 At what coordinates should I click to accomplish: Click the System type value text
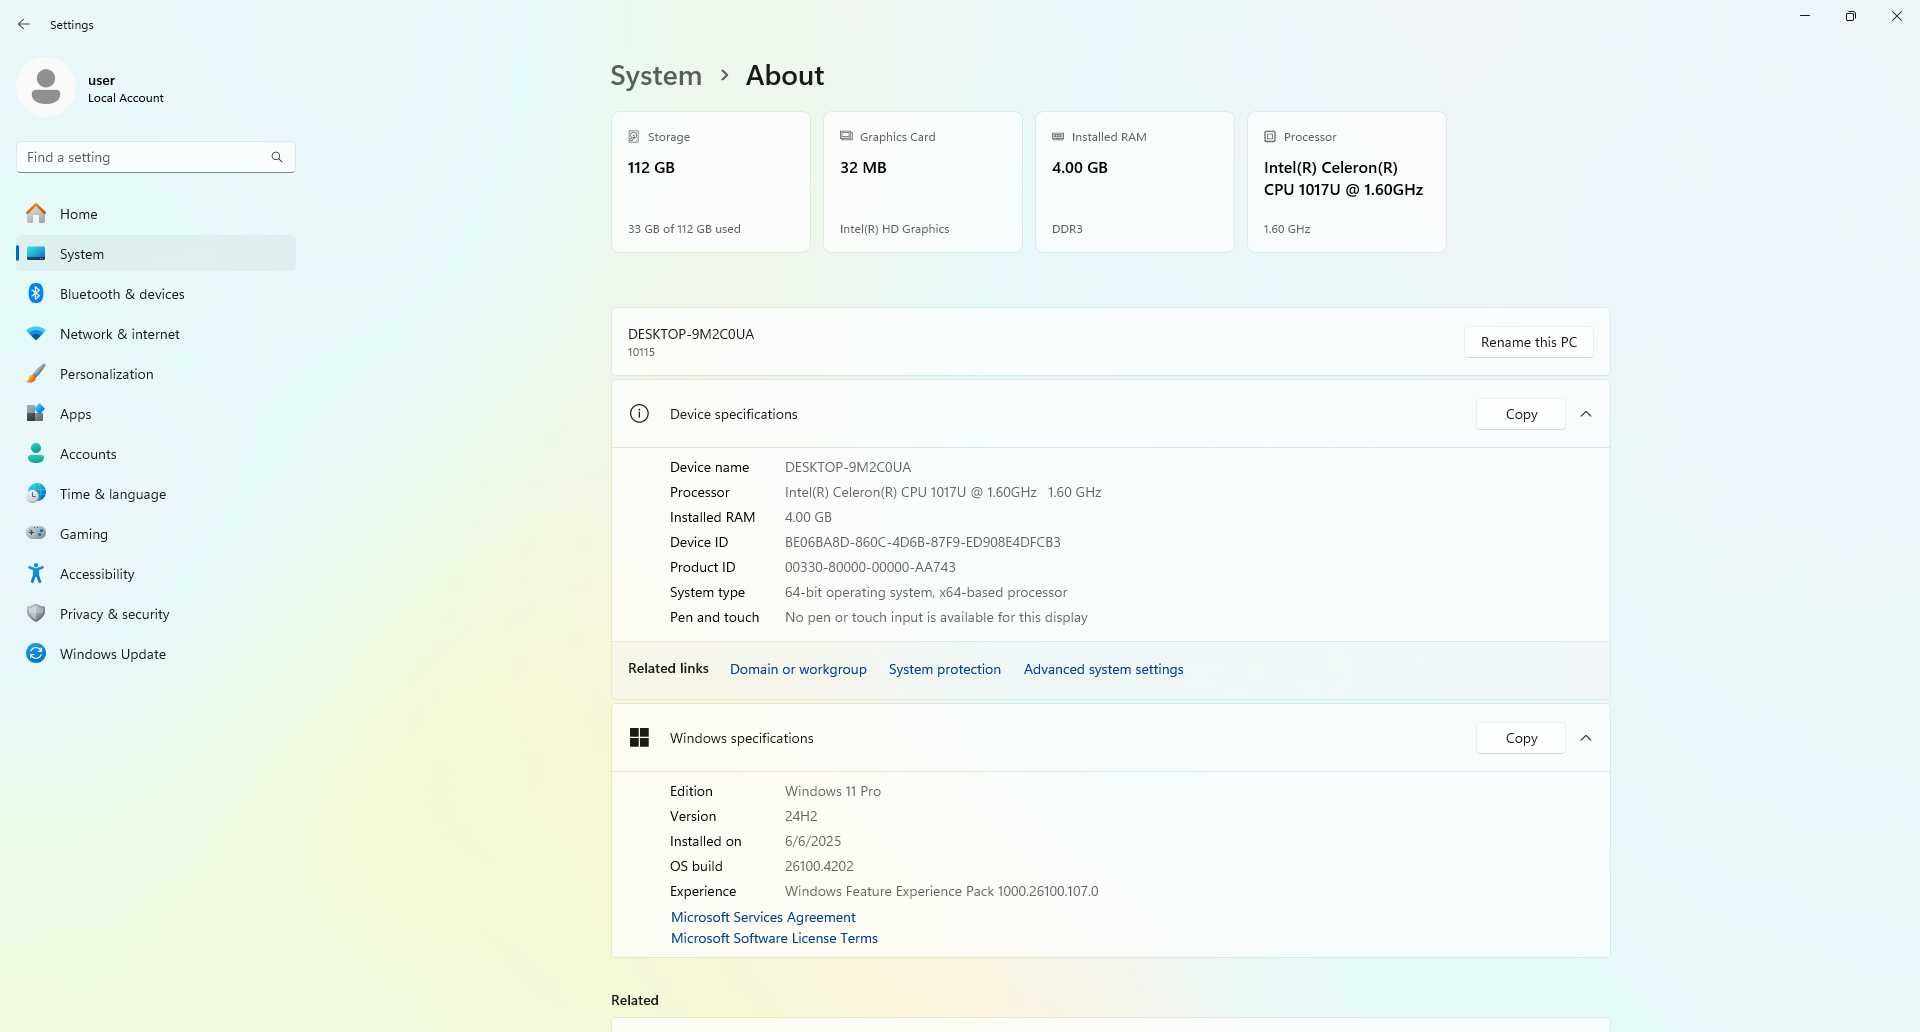coord(926,592)
